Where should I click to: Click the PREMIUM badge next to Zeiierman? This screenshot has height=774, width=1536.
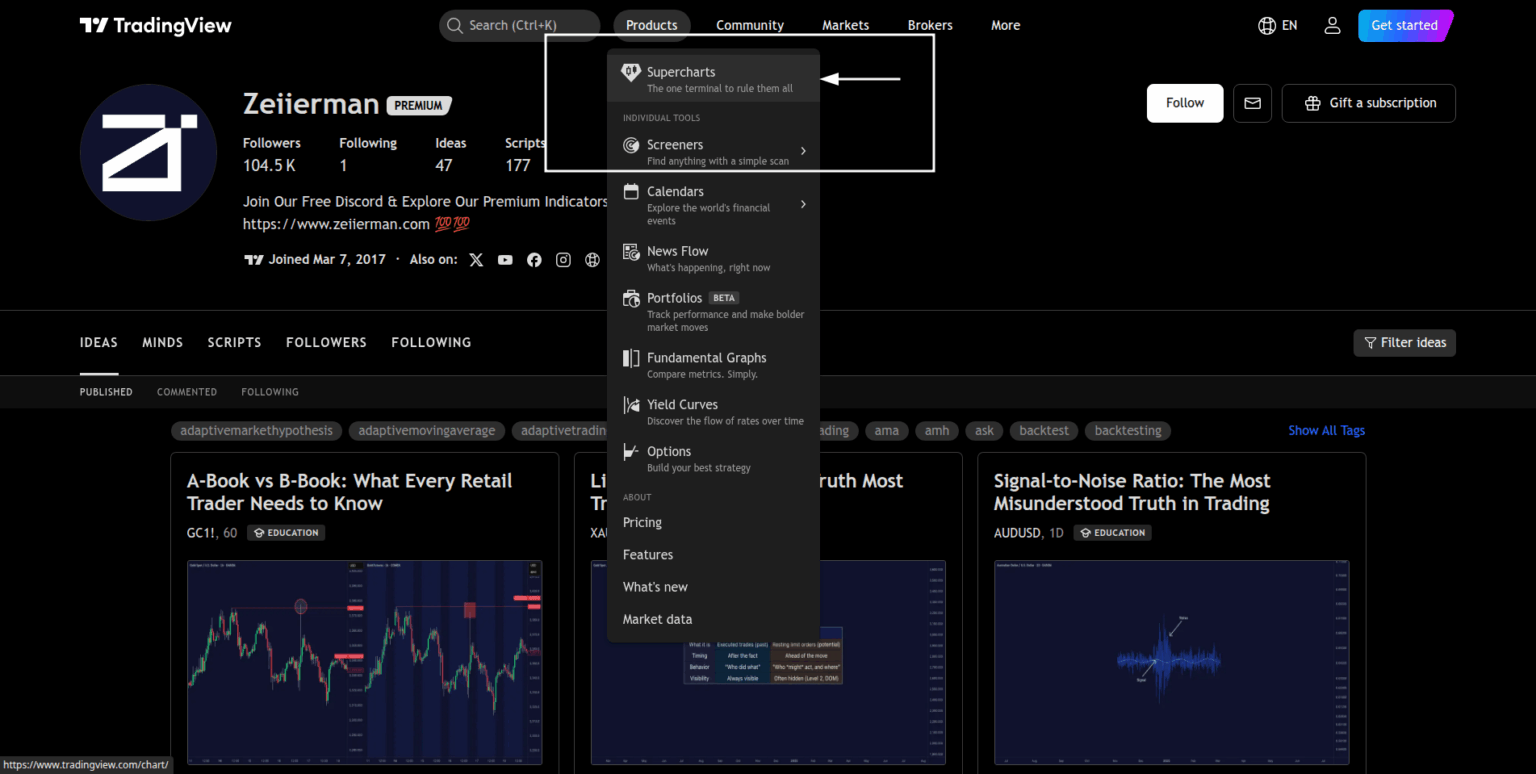(x=419, y=105)
